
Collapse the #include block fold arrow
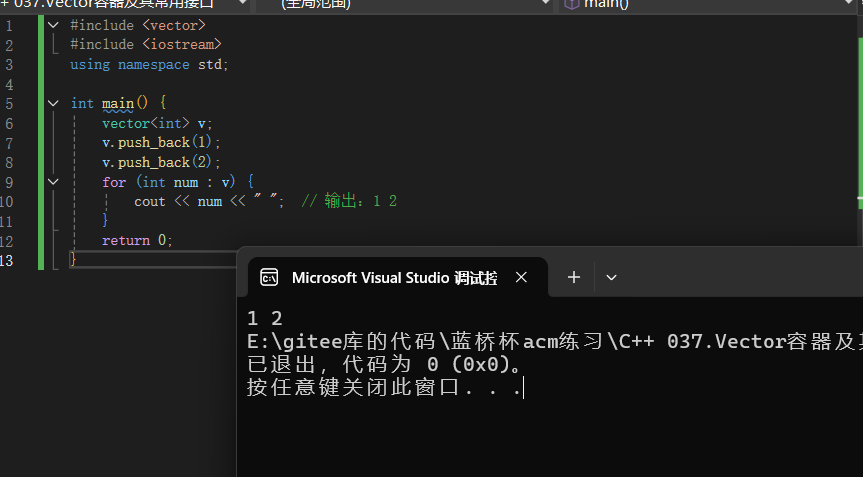53,25
